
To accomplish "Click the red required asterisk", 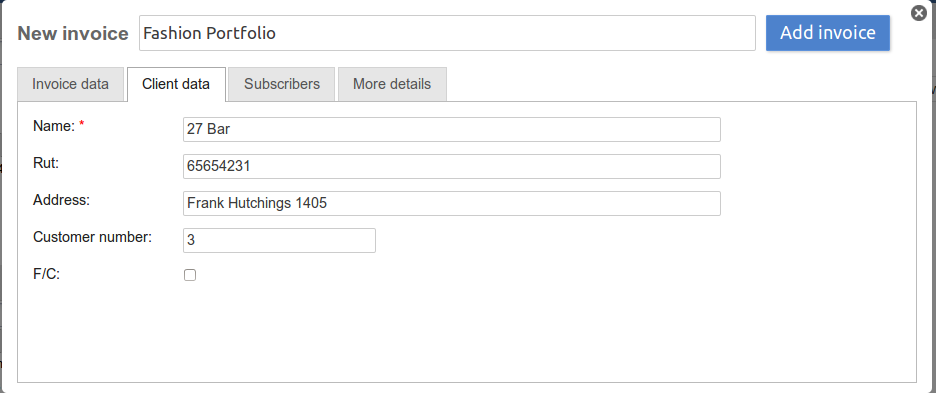I will coord(82,124).
